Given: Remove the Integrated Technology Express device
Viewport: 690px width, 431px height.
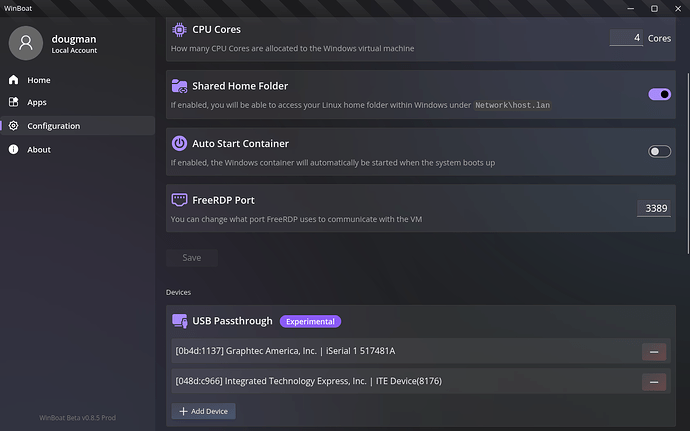Looking at the screenshot, I should pyautogui.click(x=654, y=382).
